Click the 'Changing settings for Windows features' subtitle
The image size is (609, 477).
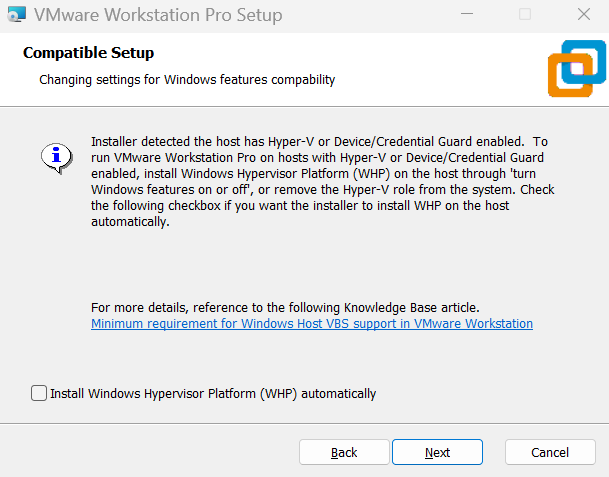point(186,79)
